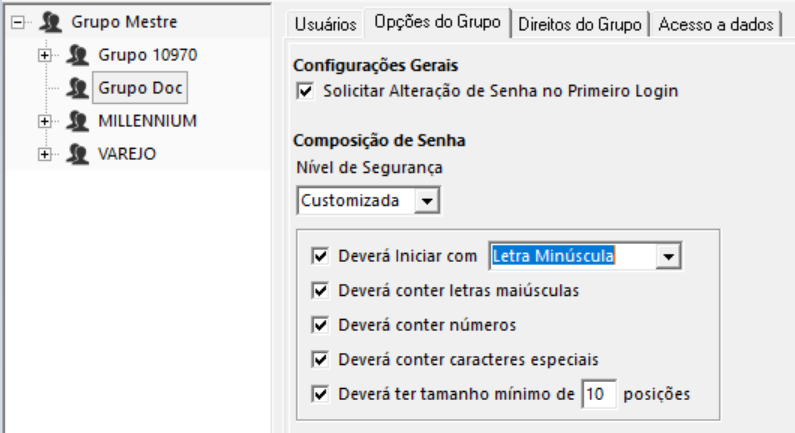The height and width of the screenshot is (433, 795).
Task: Toggle Deverá conter caracteres especiais checkbox
Action: coord(321,359)
